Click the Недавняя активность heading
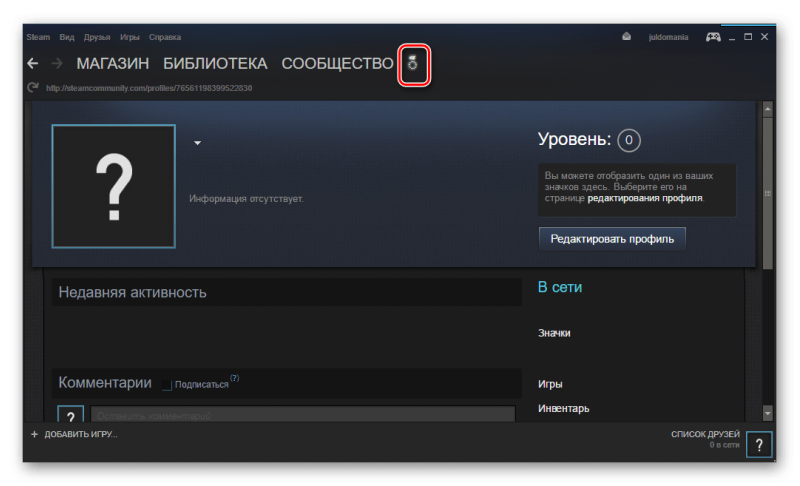This screenshot has height=486, width=800. [132, 292]
